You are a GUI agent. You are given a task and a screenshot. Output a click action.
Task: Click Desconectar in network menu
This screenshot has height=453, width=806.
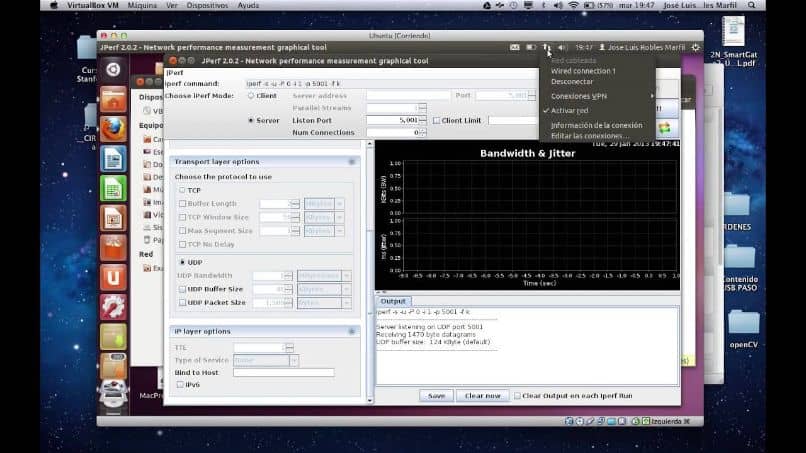[572, 82]
